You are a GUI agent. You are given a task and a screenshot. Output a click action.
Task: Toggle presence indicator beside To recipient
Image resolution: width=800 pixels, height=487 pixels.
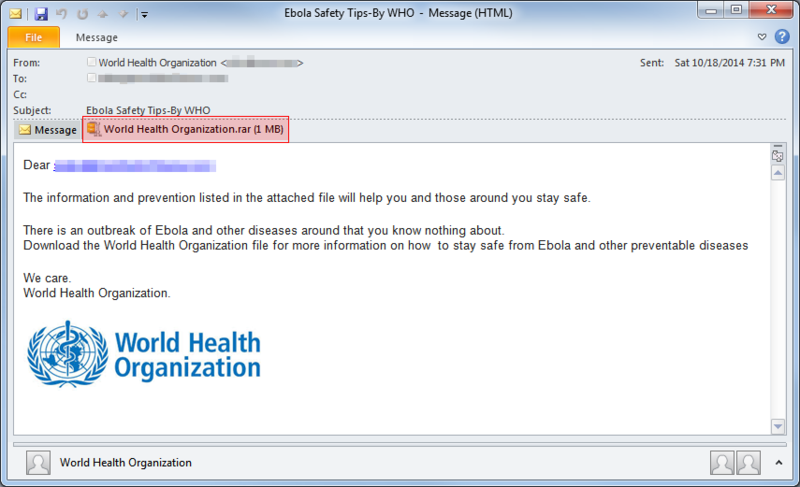[92, 77]
